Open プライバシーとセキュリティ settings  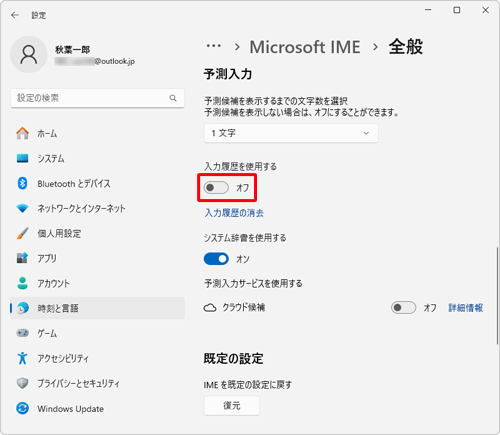[x=97, y=383]
